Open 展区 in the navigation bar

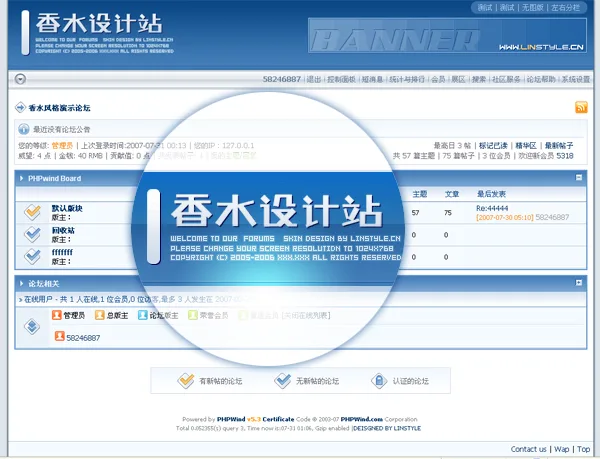coord(458,79)
